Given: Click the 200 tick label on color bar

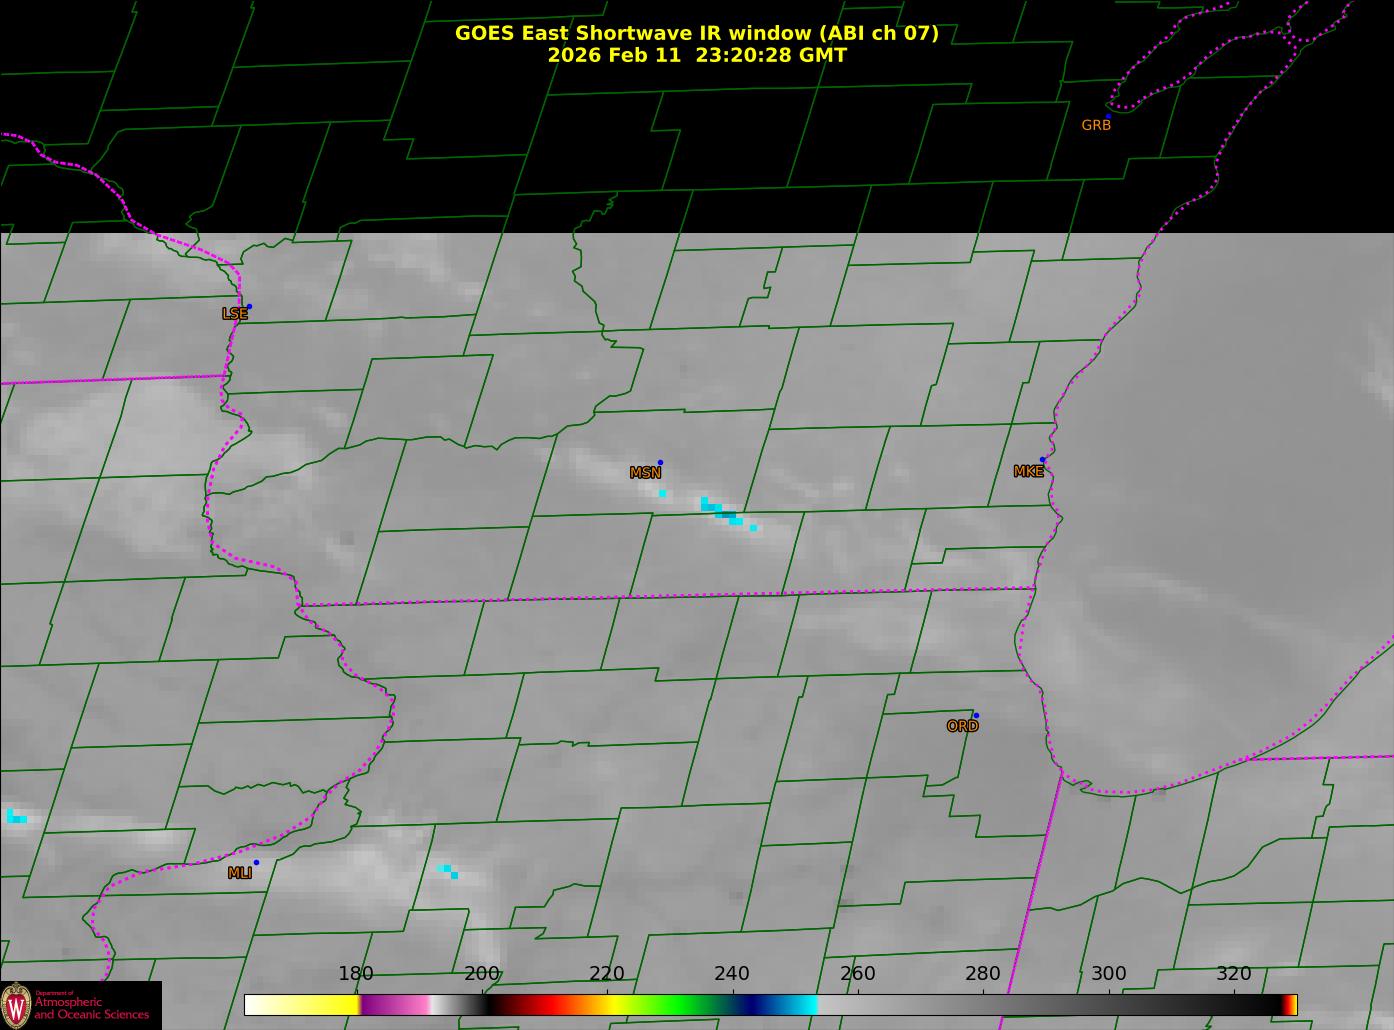Looking at the screenshot, I should point(482,974).
